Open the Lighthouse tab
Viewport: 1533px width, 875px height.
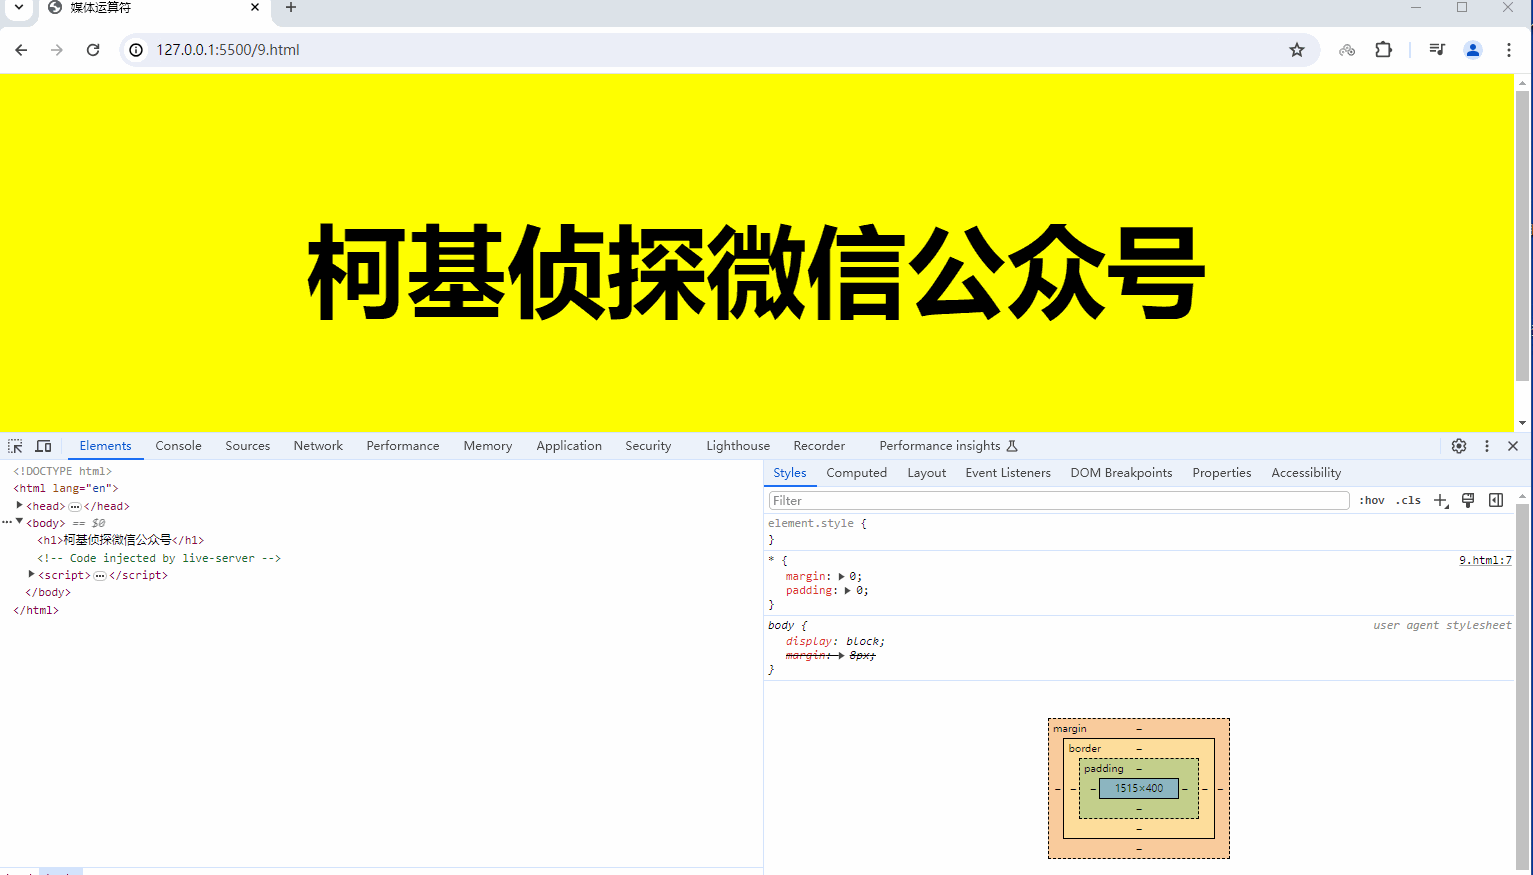tap(738, 446)
